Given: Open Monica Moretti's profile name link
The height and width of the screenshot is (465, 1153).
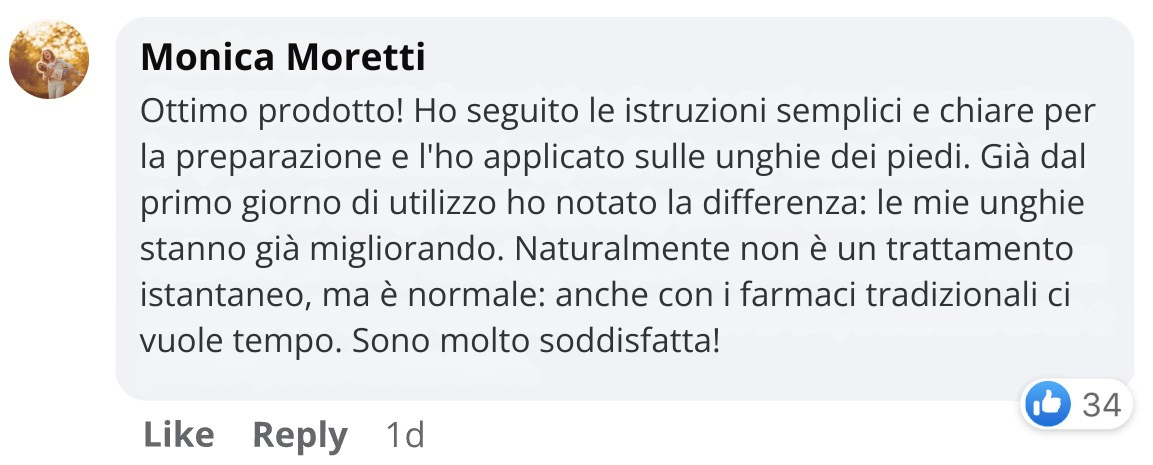Looking at the screenshot, I should click(283, 57).
